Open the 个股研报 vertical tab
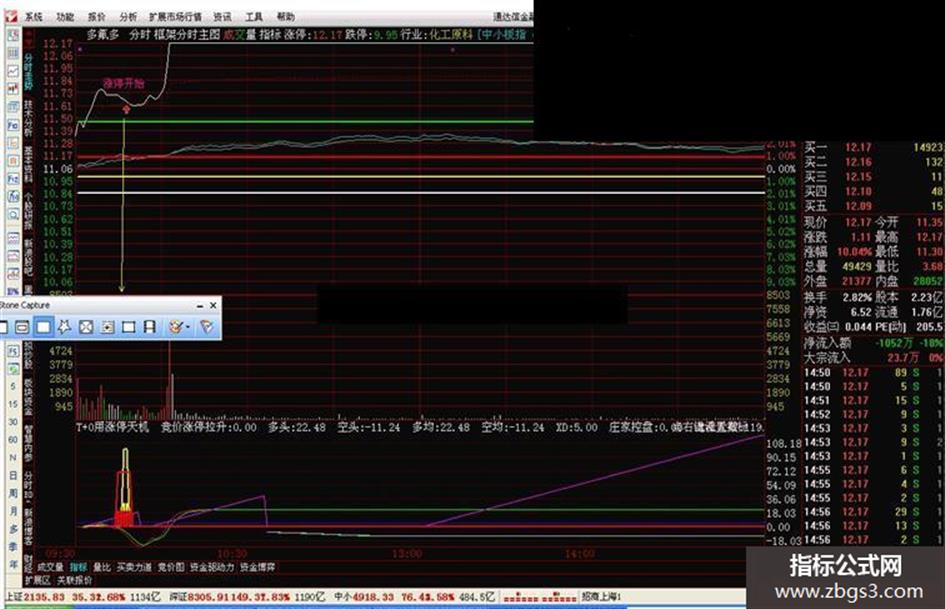Screen dimensions: 945x609 pos(28,211)
